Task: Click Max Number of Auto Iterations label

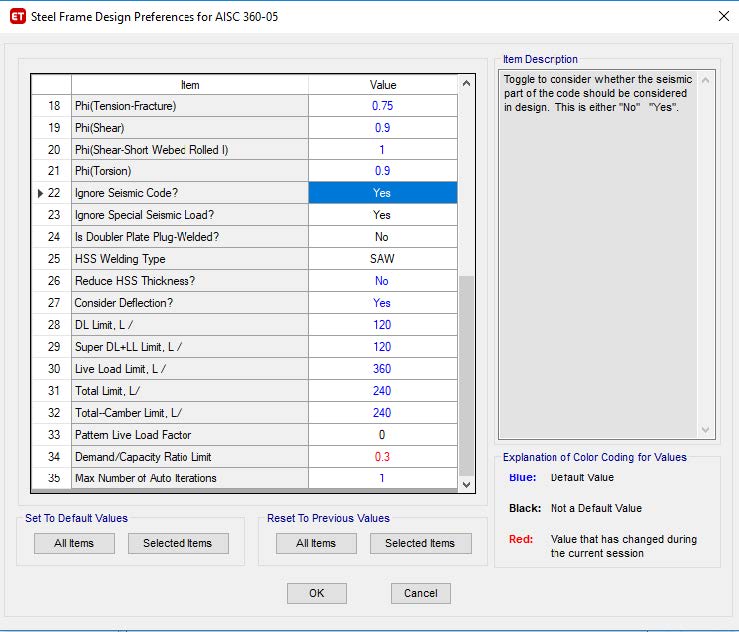Action: coord(146,478)
